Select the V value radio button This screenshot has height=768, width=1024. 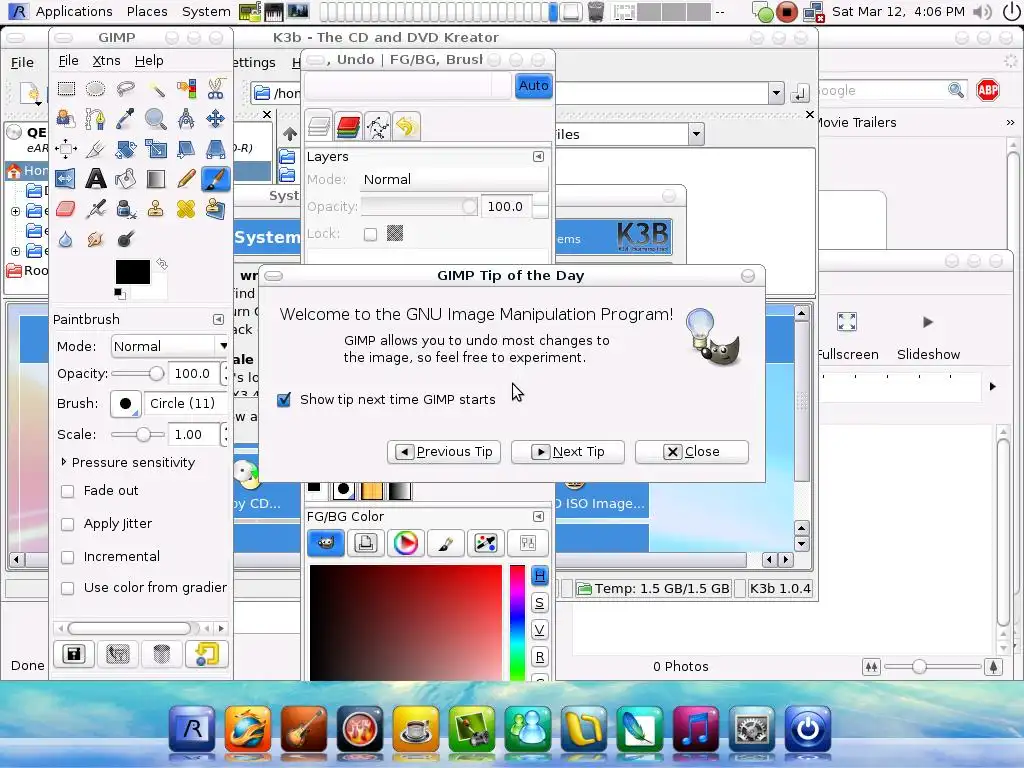[539, 630]
